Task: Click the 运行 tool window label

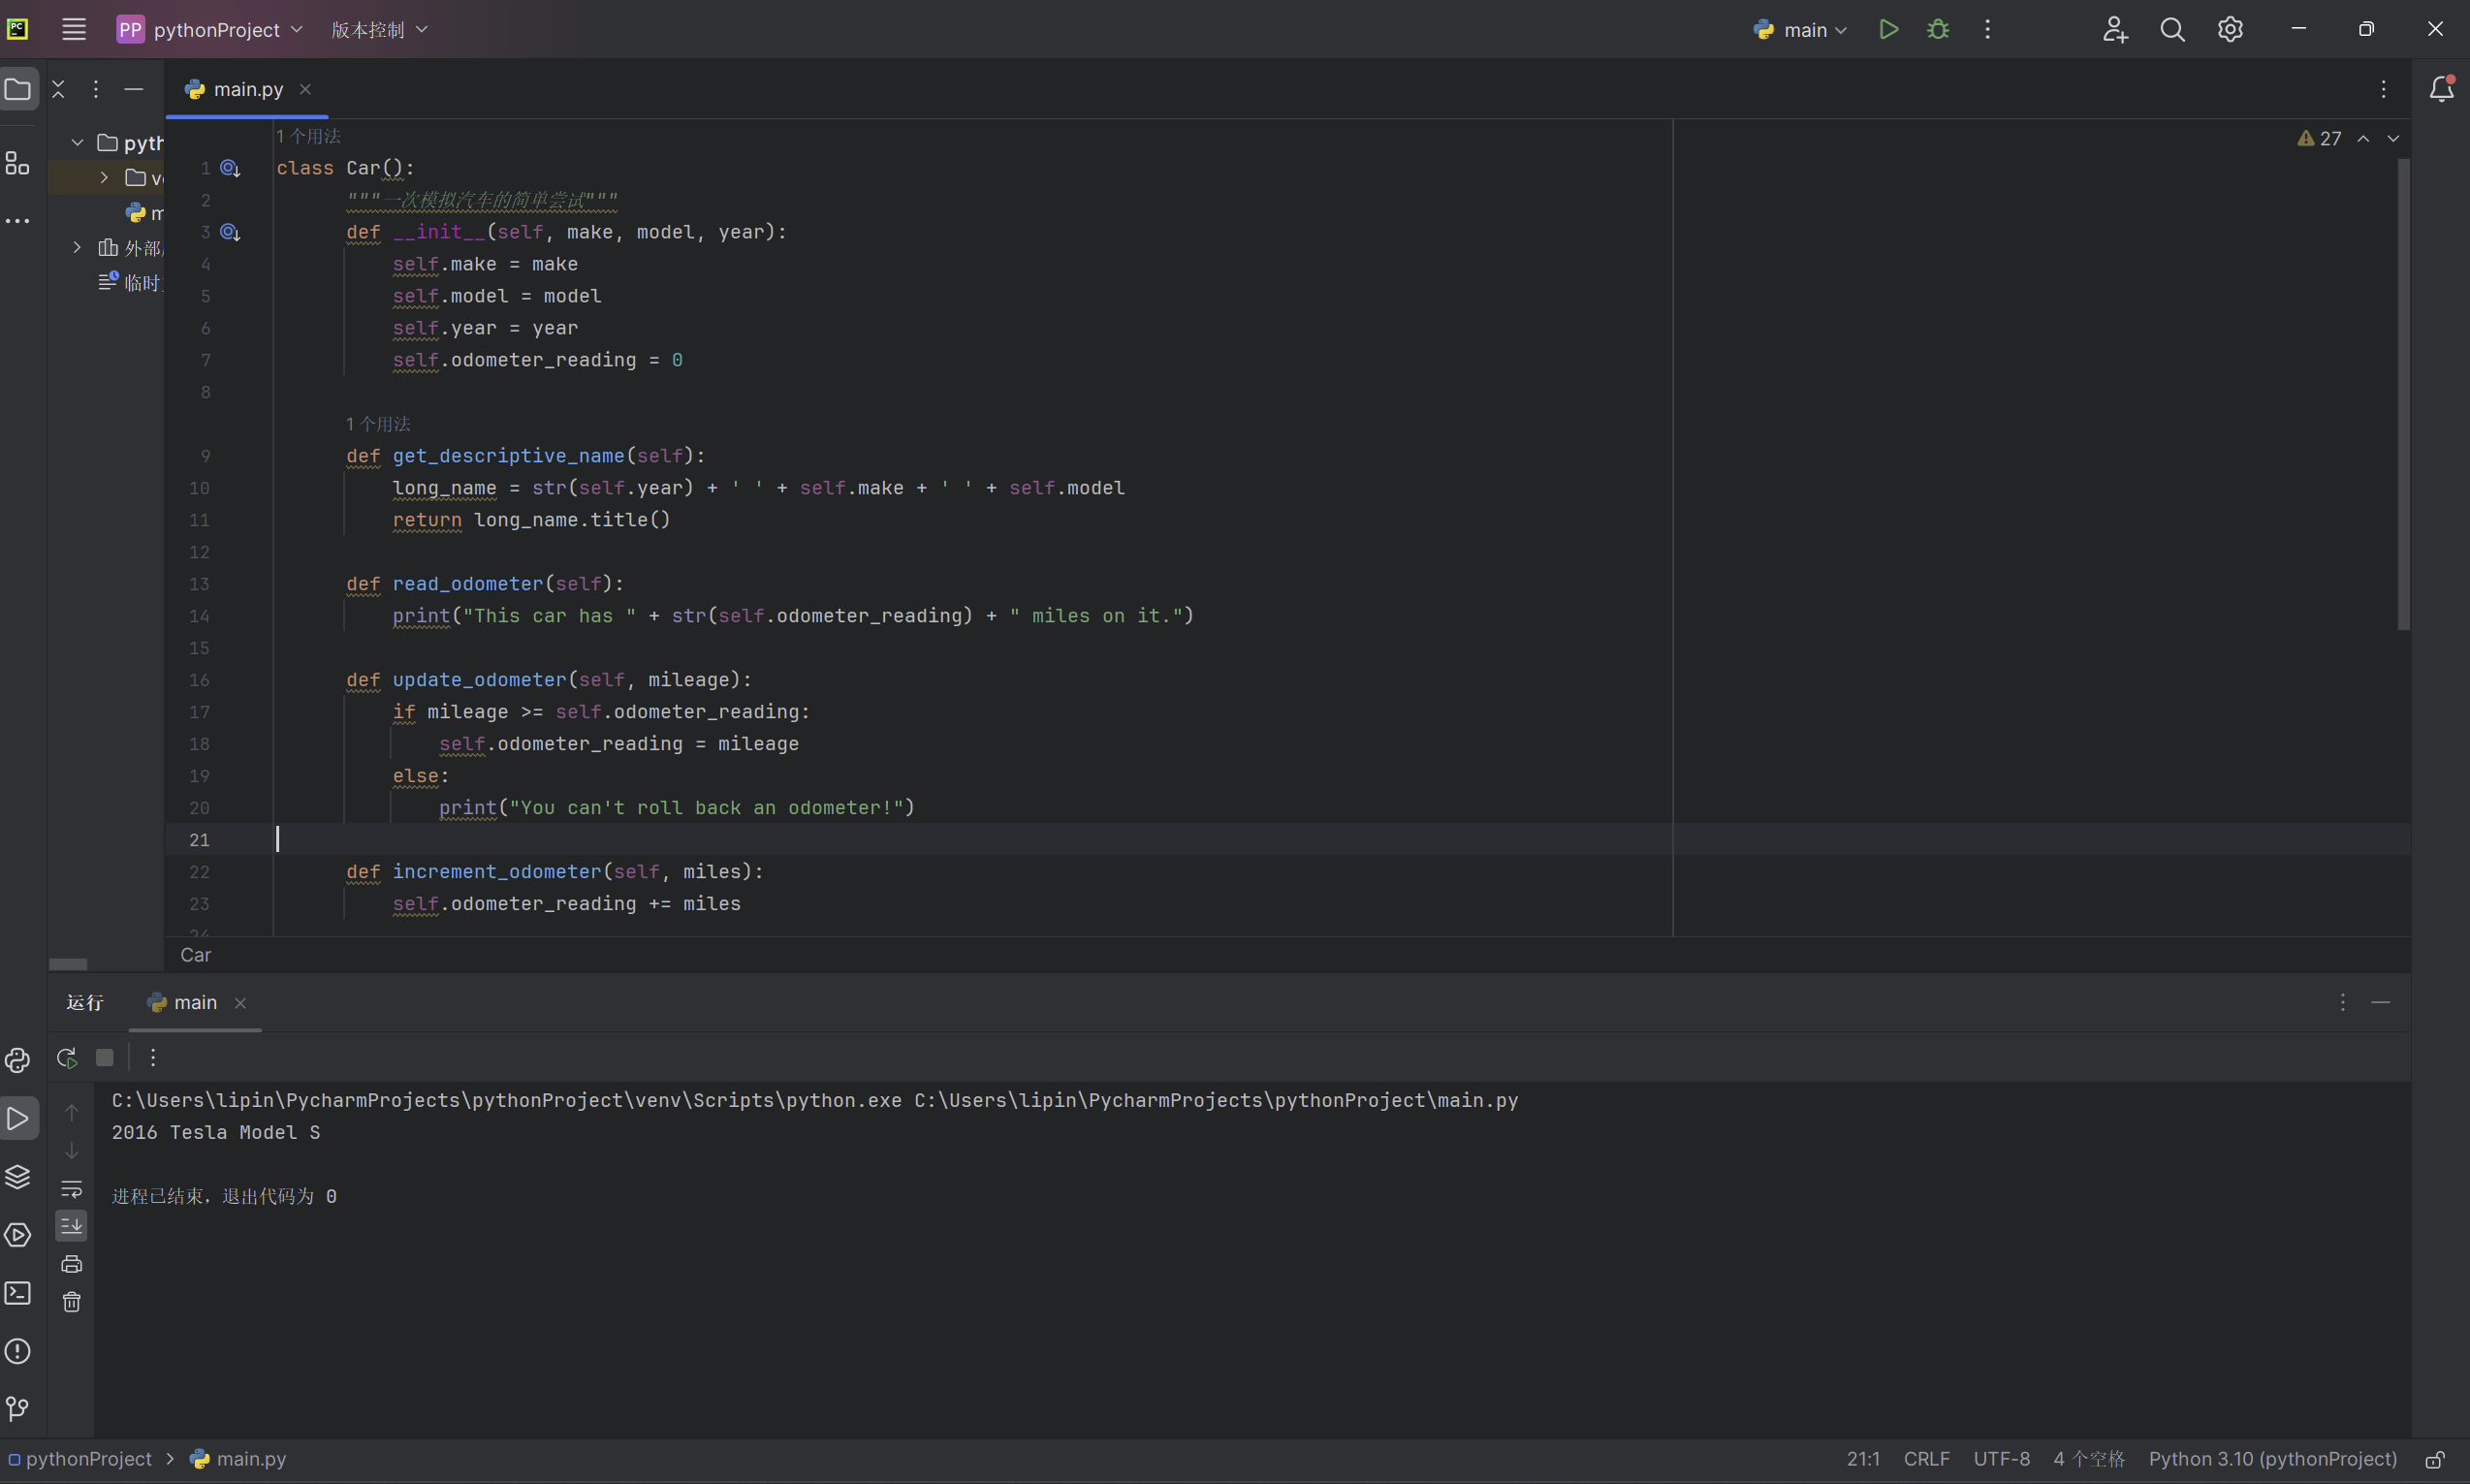Action: 85,1002
